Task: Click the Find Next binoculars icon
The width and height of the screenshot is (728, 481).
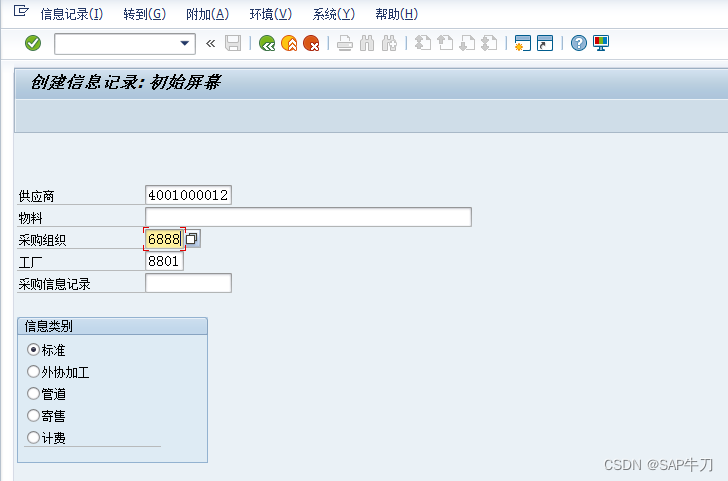Action: (x=389, y=43)
